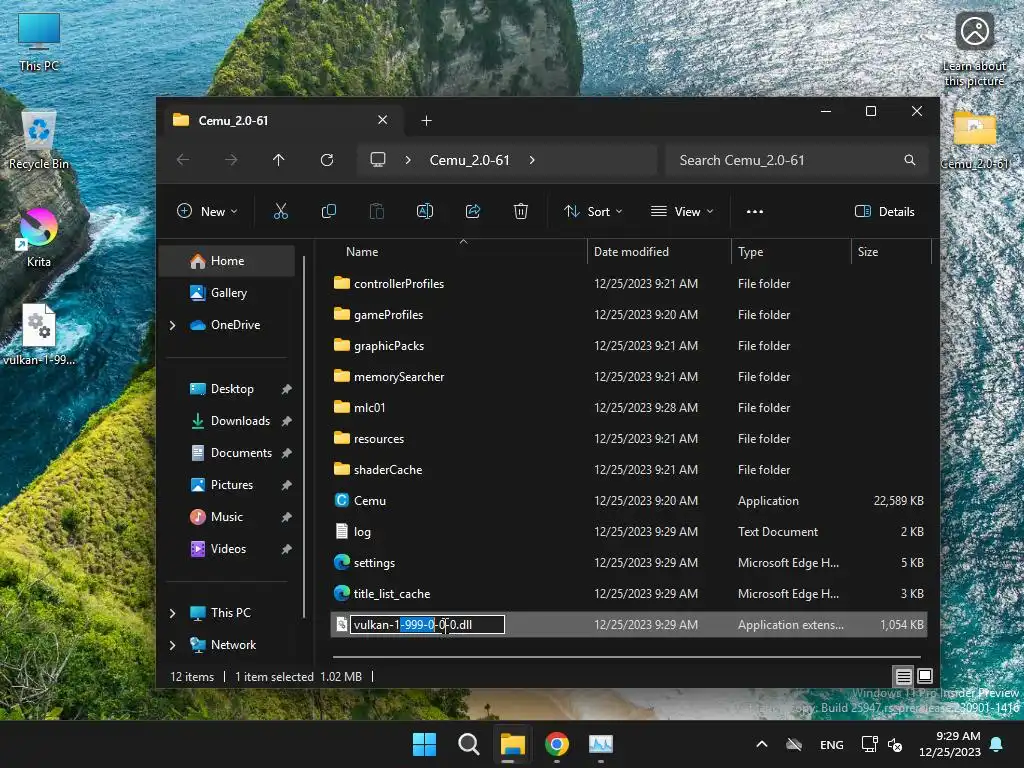1024x768 pixels.
Task: Click Learn about this picture icon
Action: coord(975,50)
